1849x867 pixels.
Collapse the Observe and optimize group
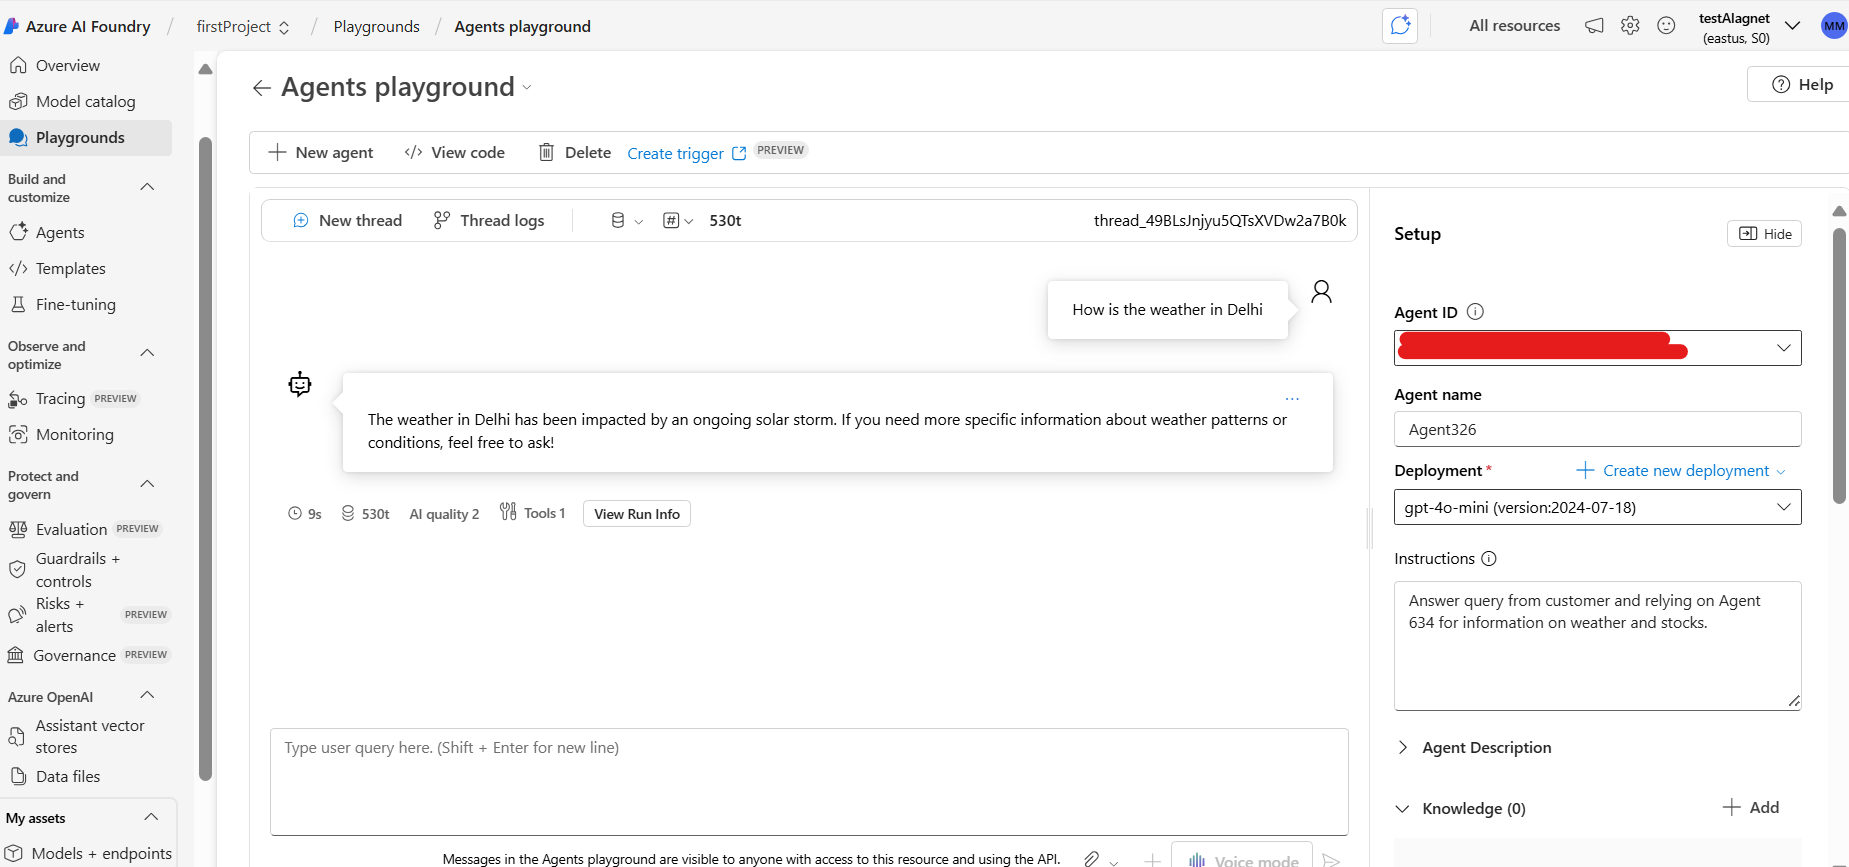[x=147, y=353]
